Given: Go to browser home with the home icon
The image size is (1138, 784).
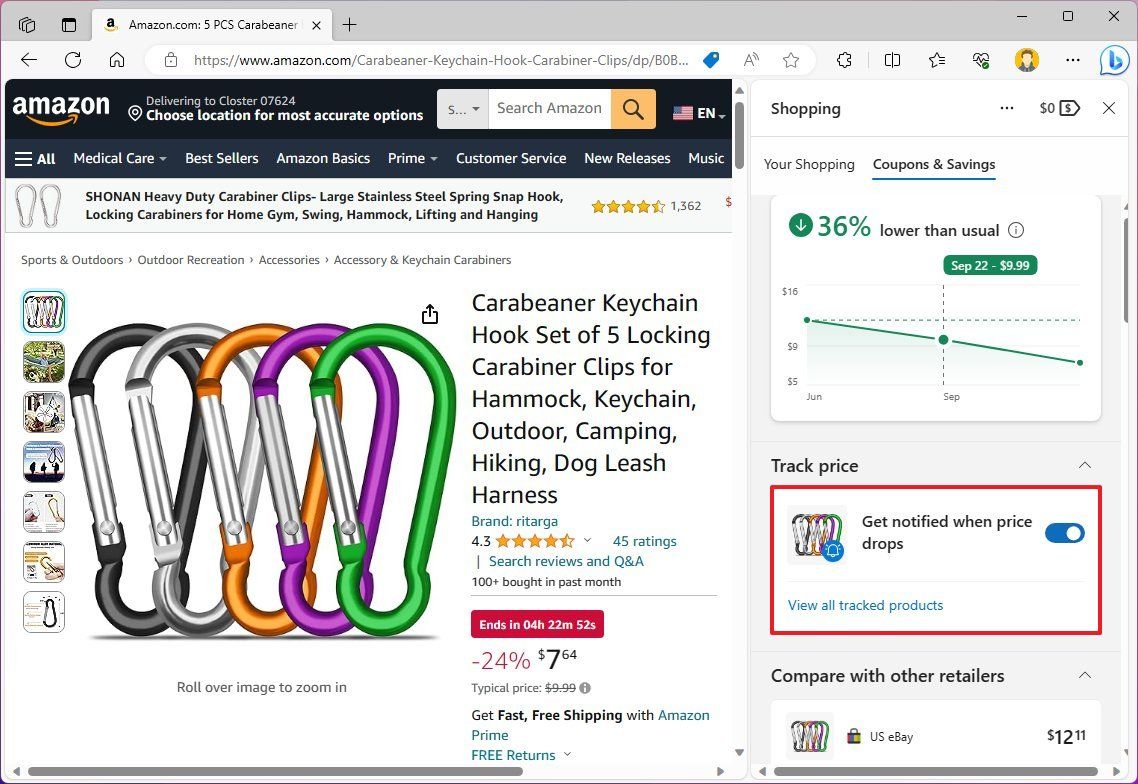Looking at the screenshot, I should click(117, 60).
